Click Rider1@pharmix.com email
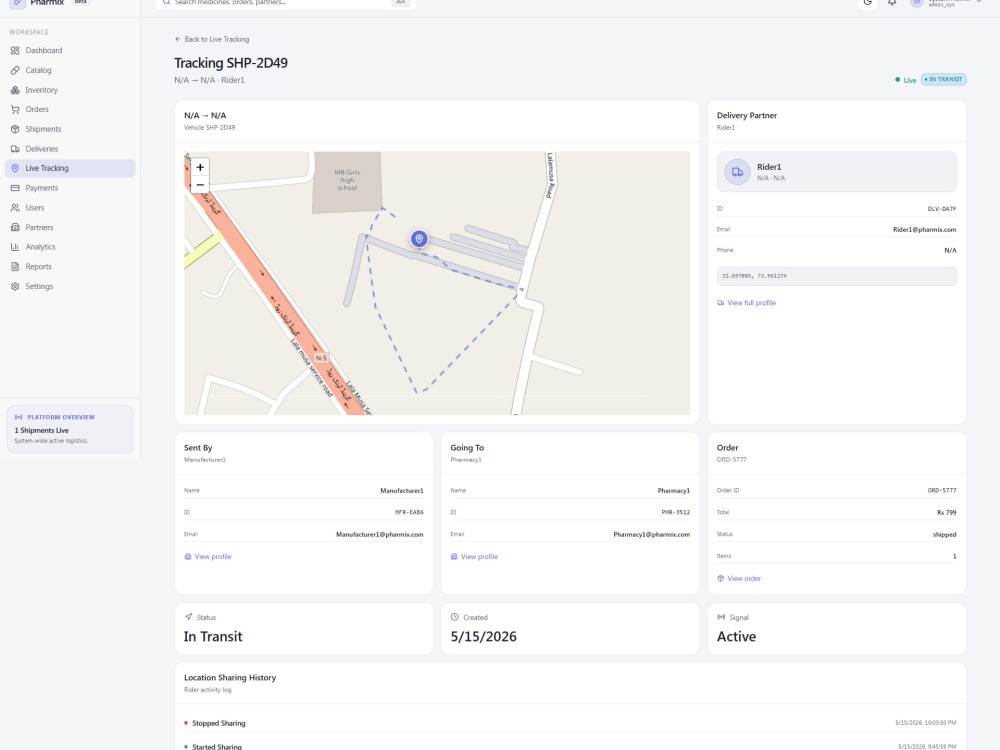The image size is (1000, 750). point(924,230)
